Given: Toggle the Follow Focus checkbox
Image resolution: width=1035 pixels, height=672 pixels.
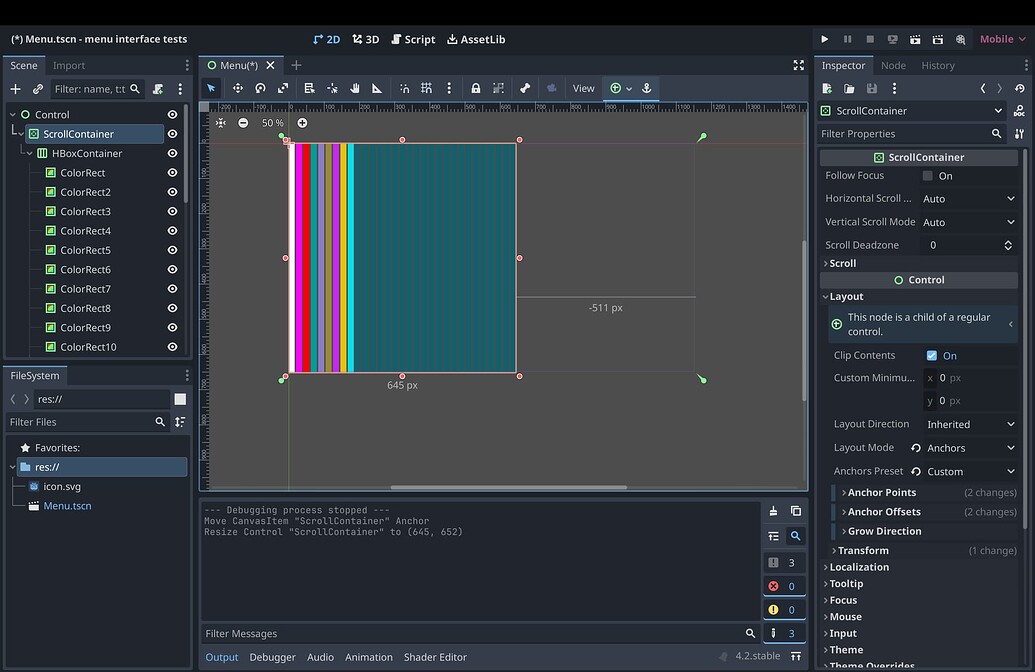Looking at the screenshot, I should coord(928,176).
